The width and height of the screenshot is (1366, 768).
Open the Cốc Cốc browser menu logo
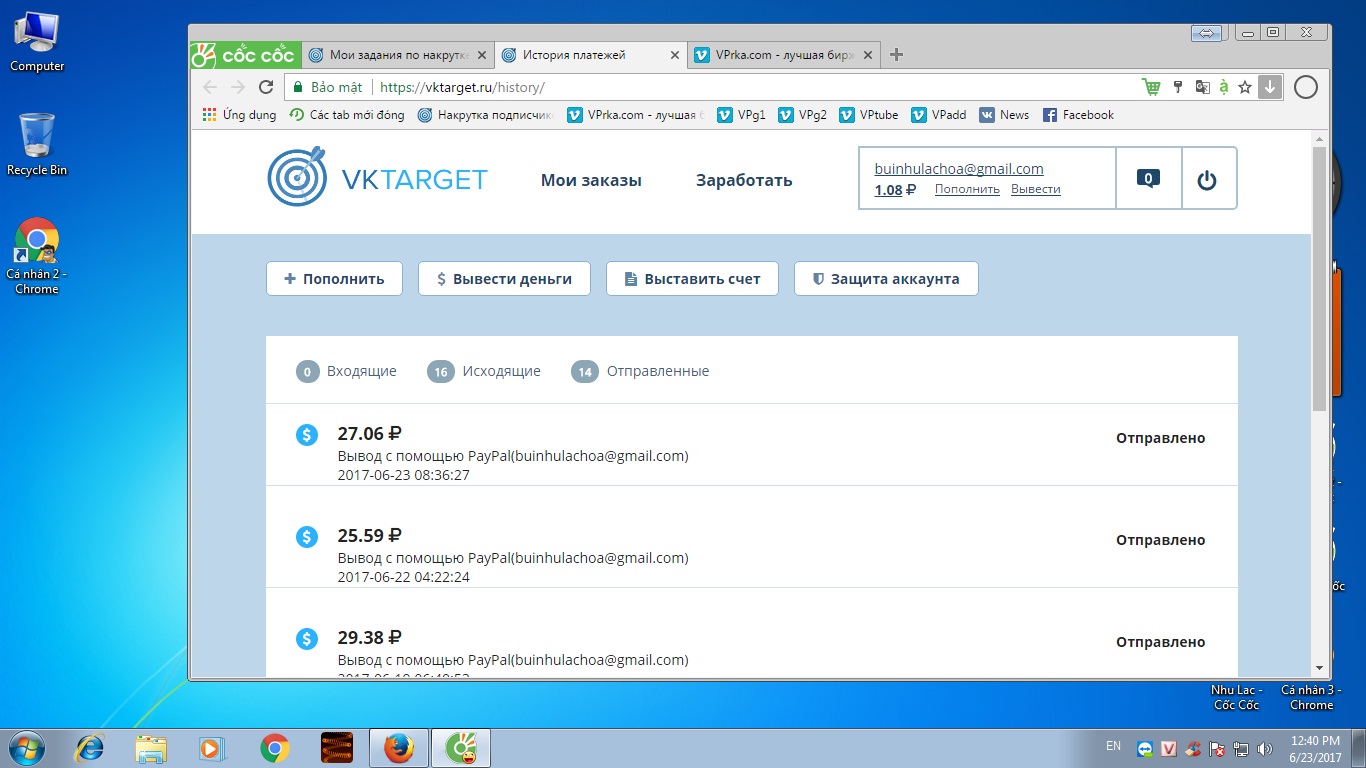243,55
